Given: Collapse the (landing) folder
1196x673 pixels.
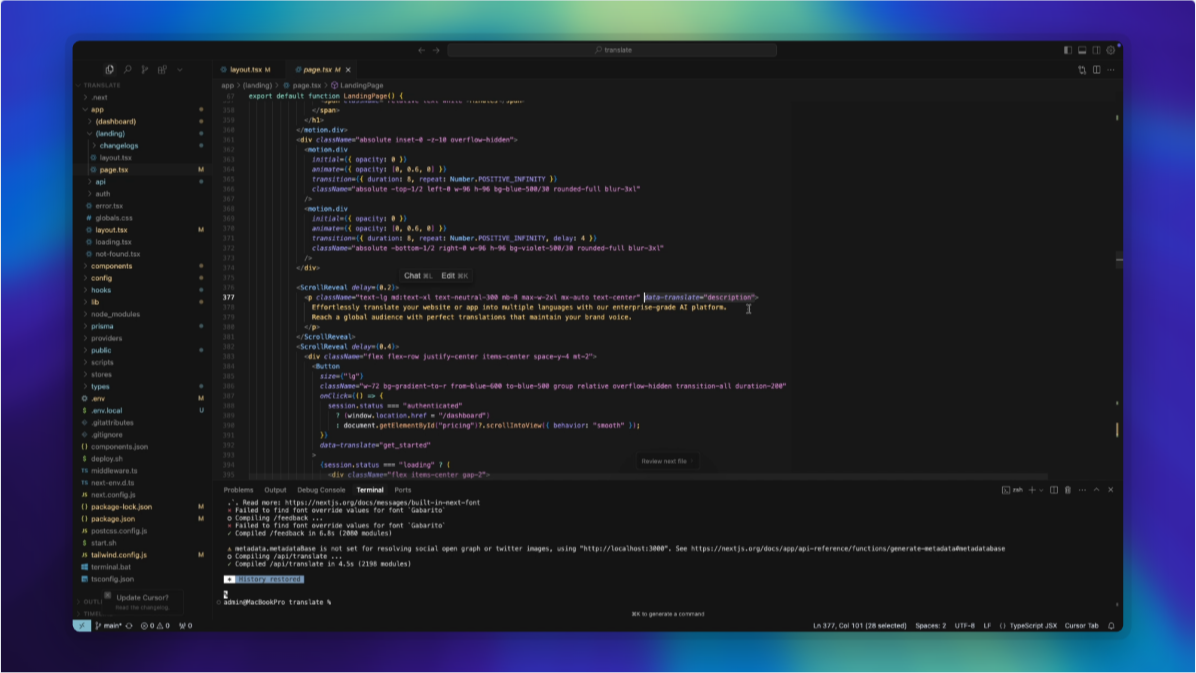Looking at the screenshot, I should [x=110, y=134].
